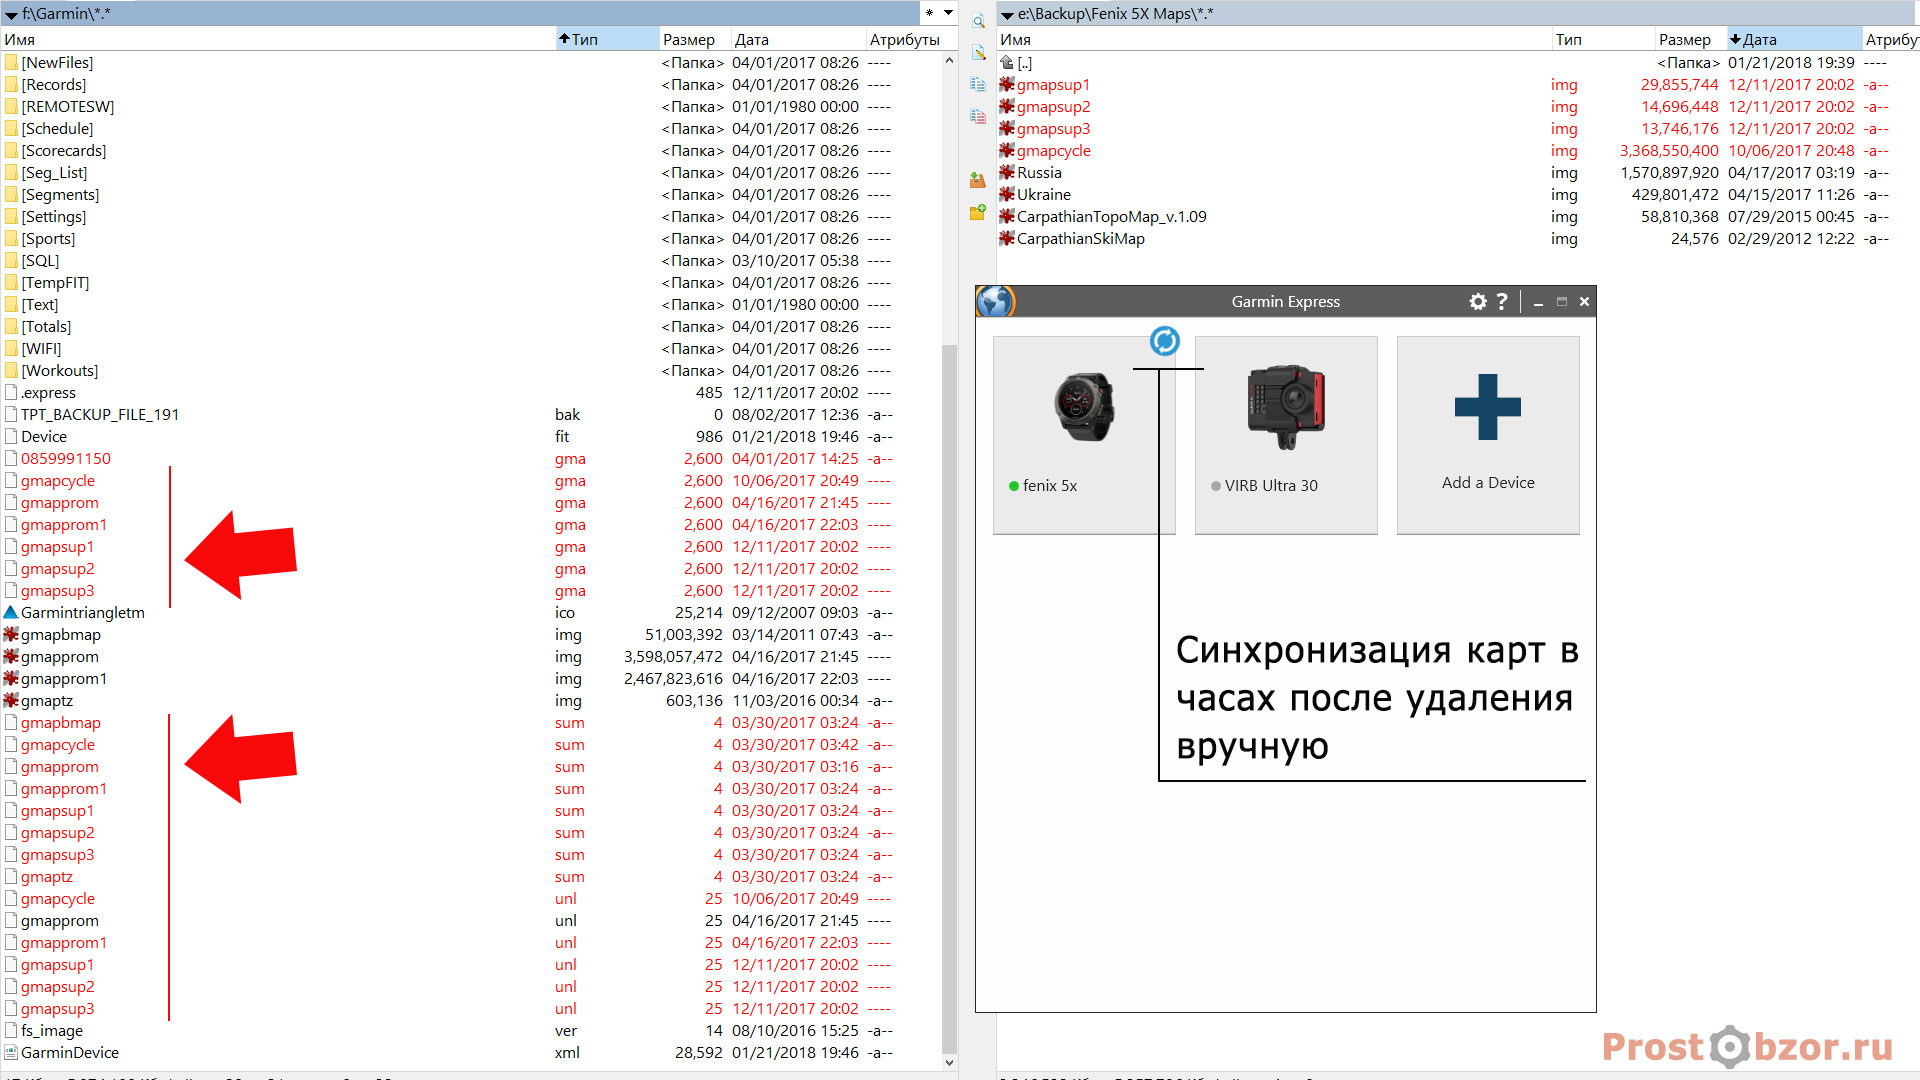Select the VIRB Ultra 30 device
The width and height of the screenshot is (1920, 1080).
coord(1286,435)
